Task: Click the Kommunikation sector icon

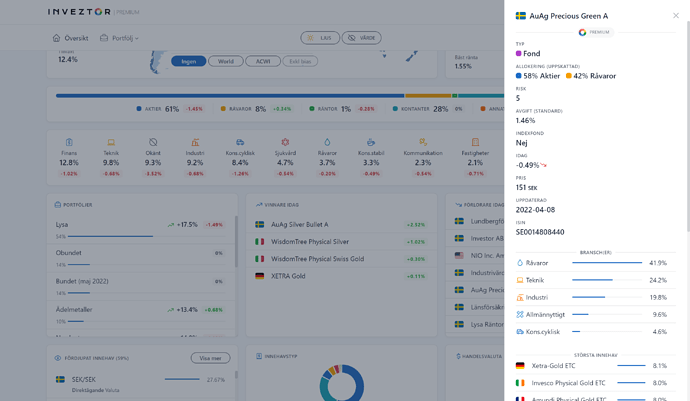Action: click(x=423, y=142)
